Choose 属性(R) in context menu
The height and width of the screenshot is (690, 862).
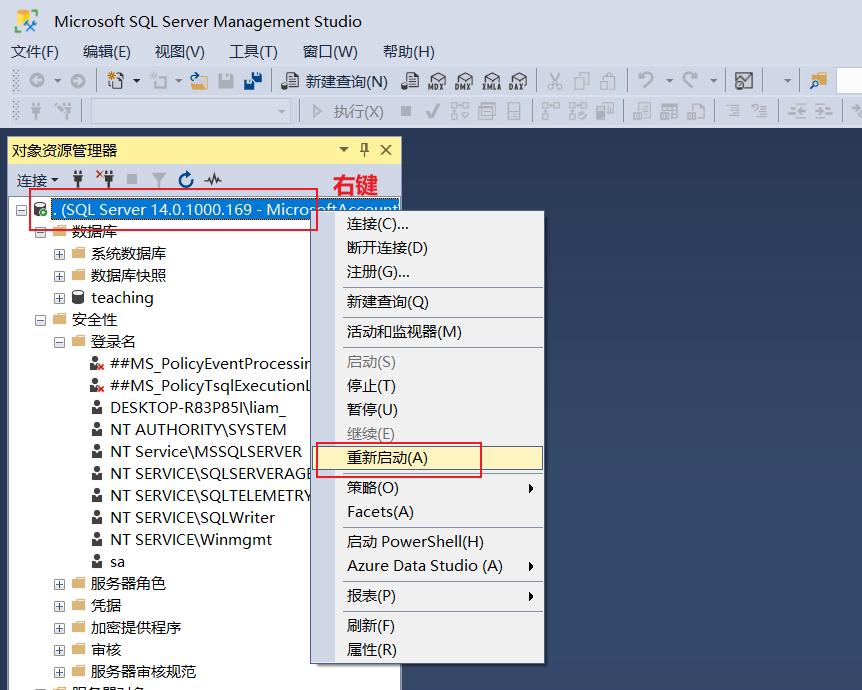pyautogui.click(x=428, y=650)
